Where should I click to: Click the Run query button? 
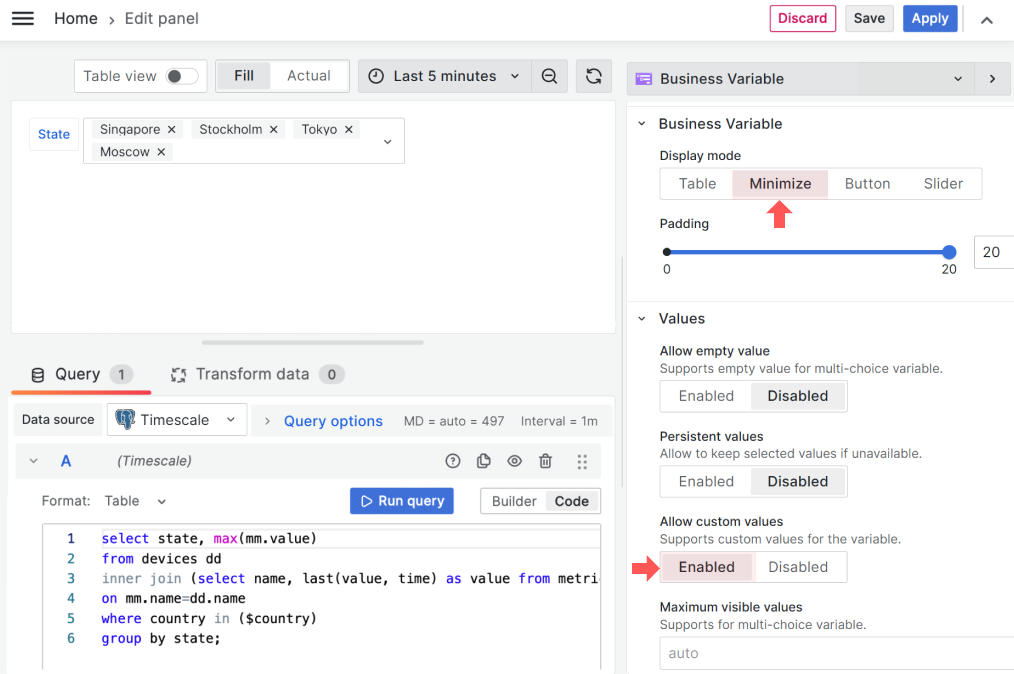point(401,500)
